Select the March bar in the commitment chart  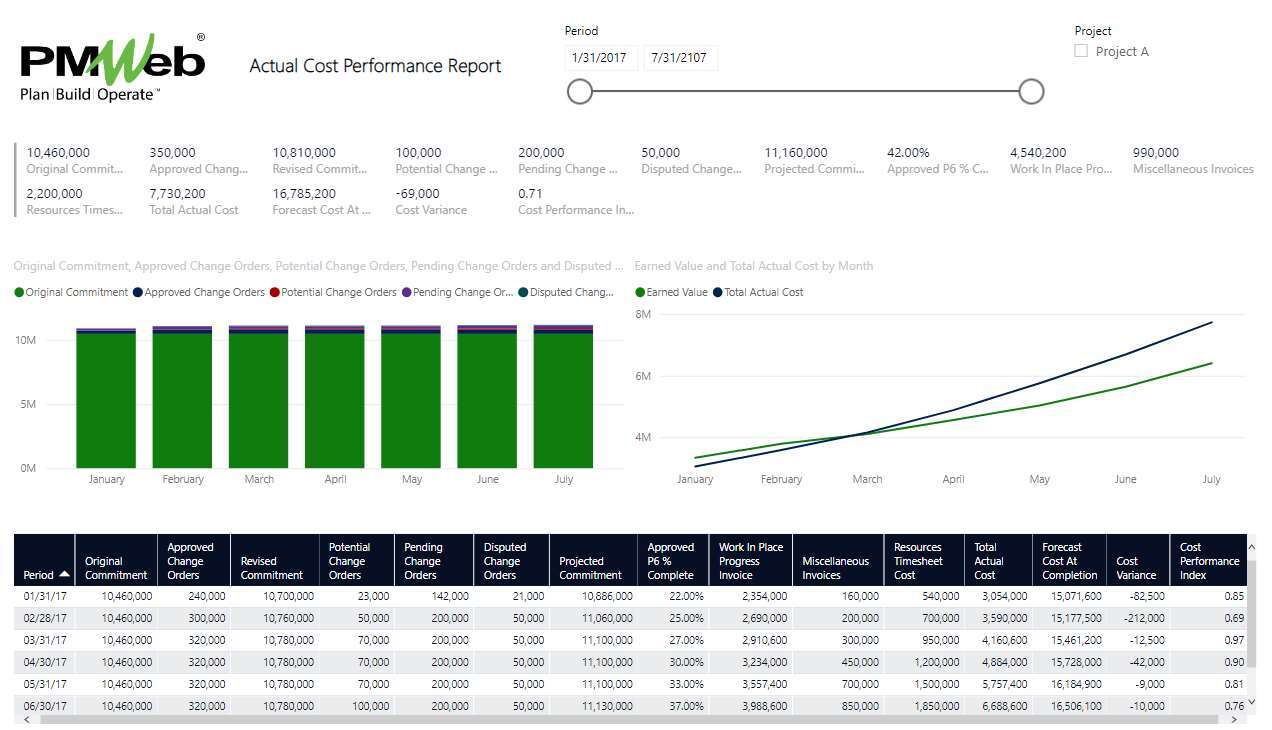point(259,400)
